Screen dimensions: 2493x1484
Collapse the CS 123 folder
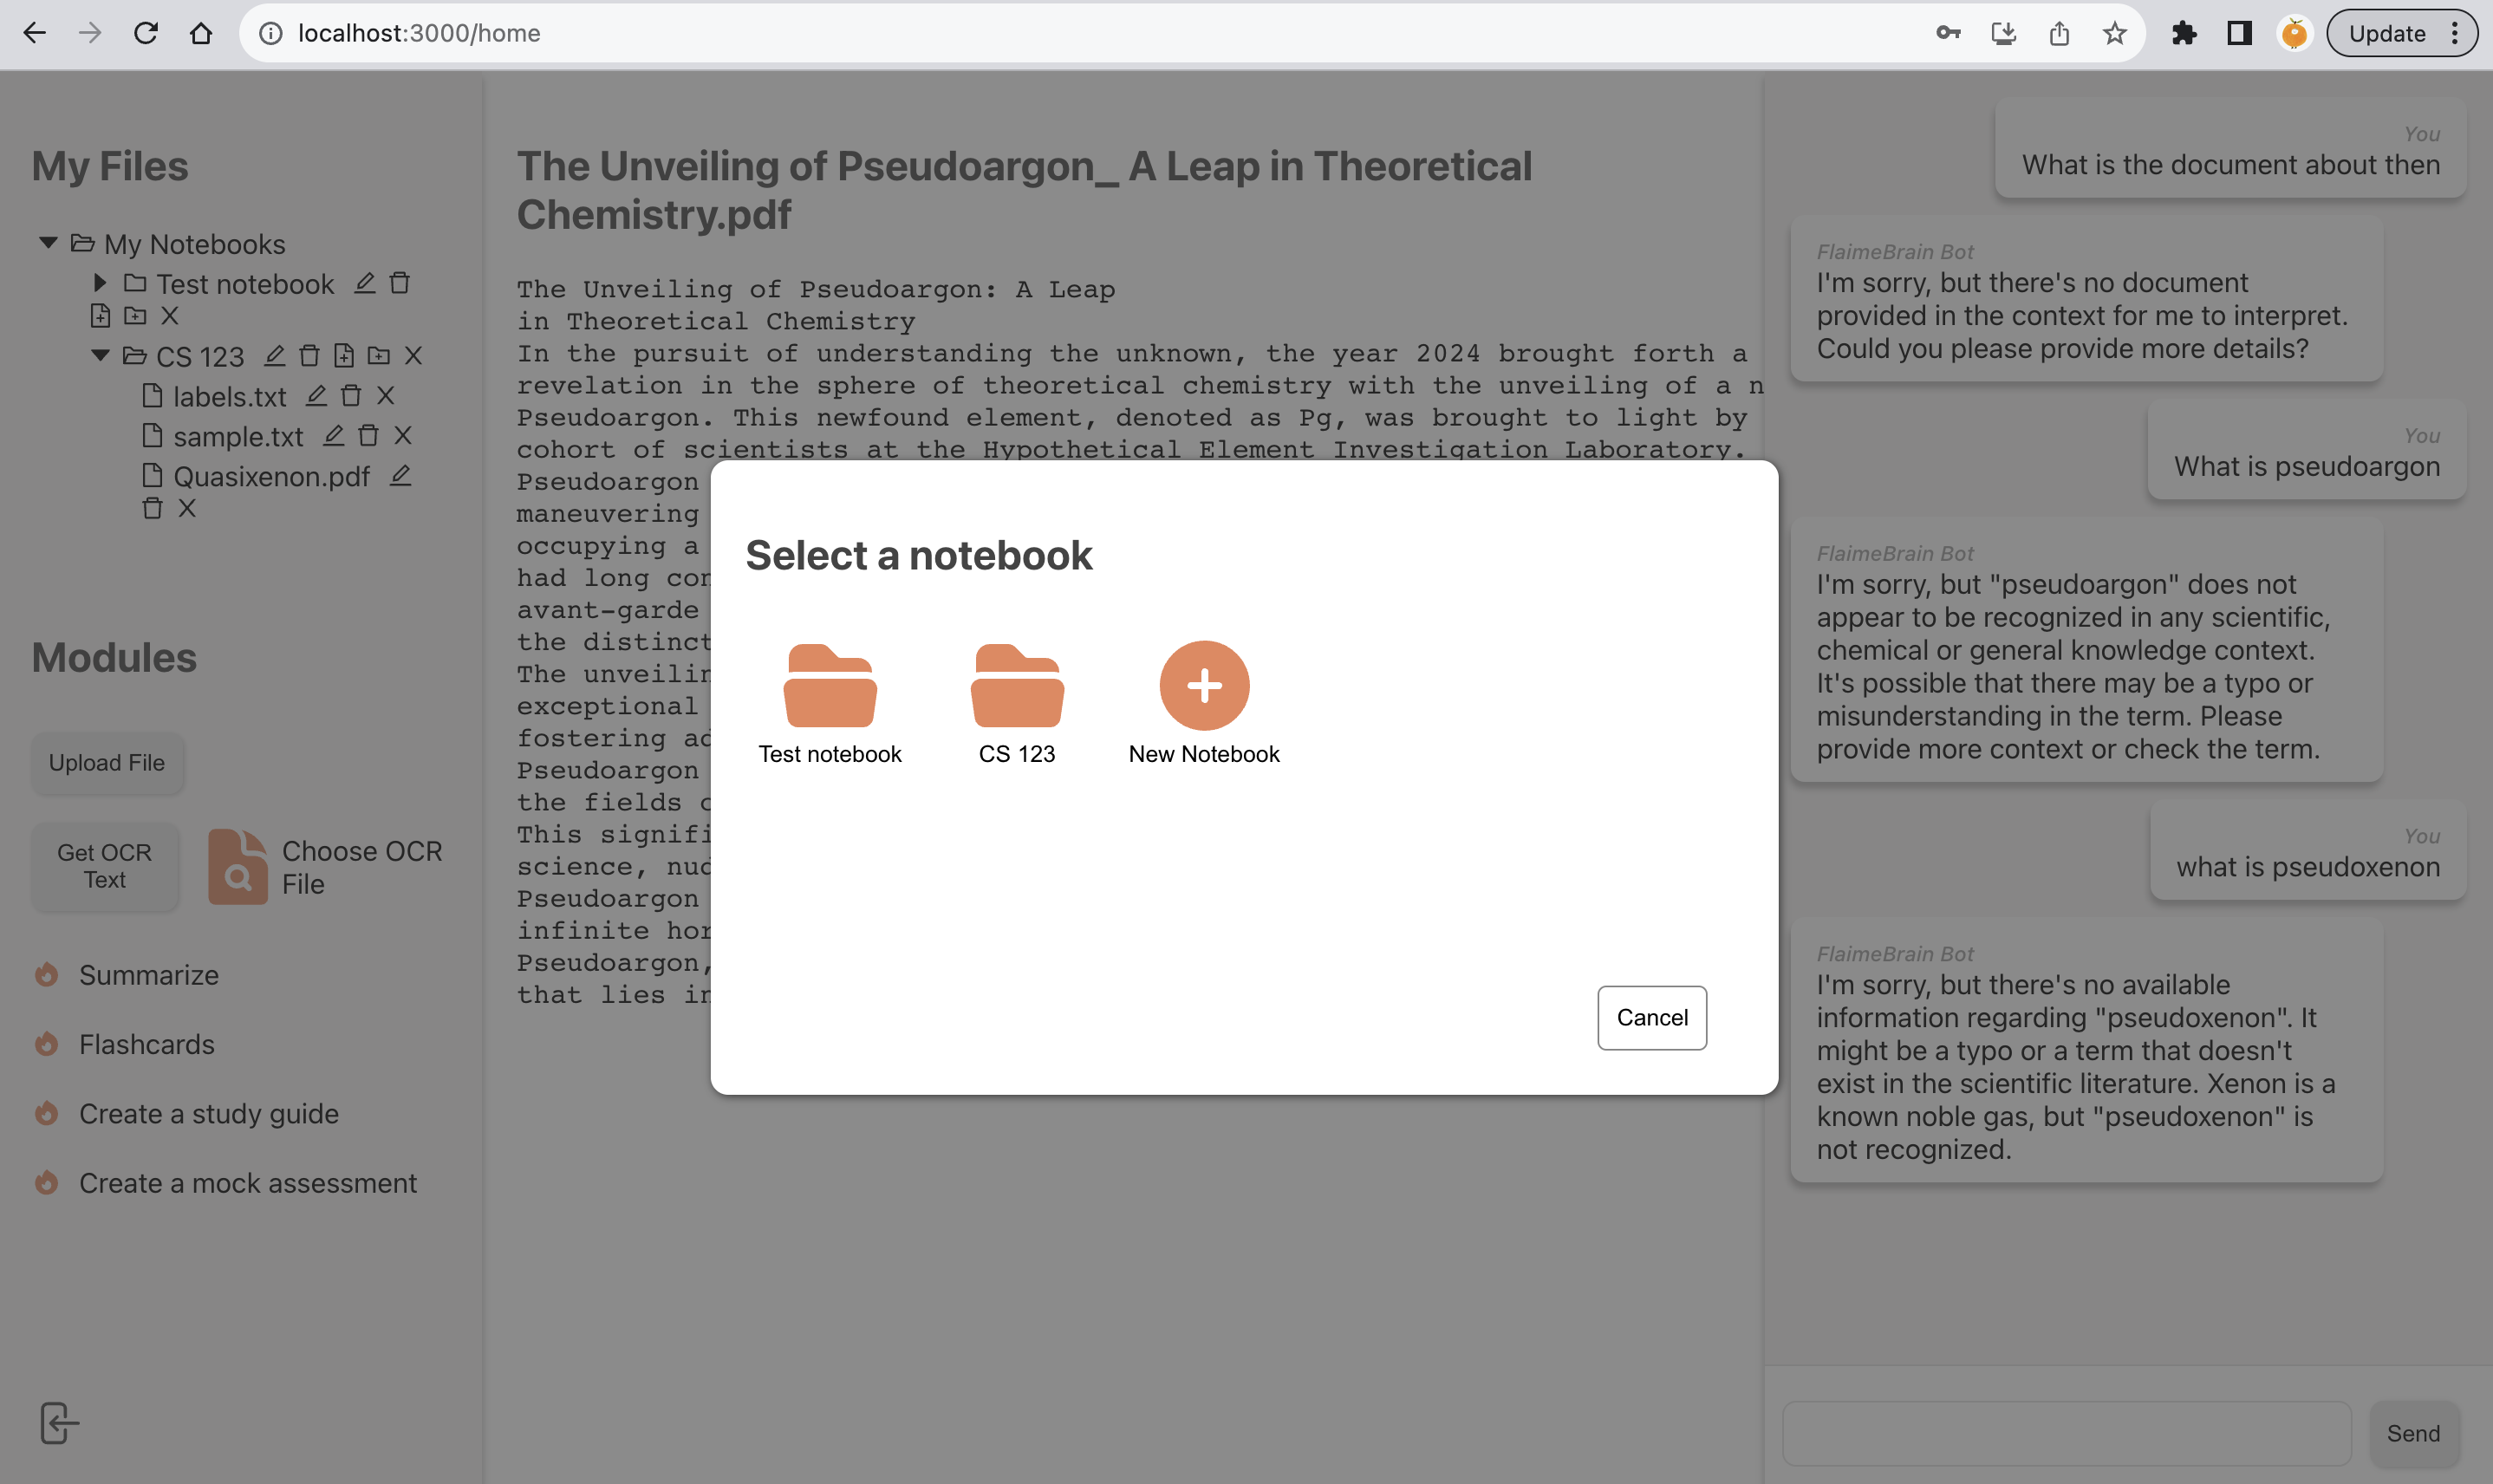100,356
